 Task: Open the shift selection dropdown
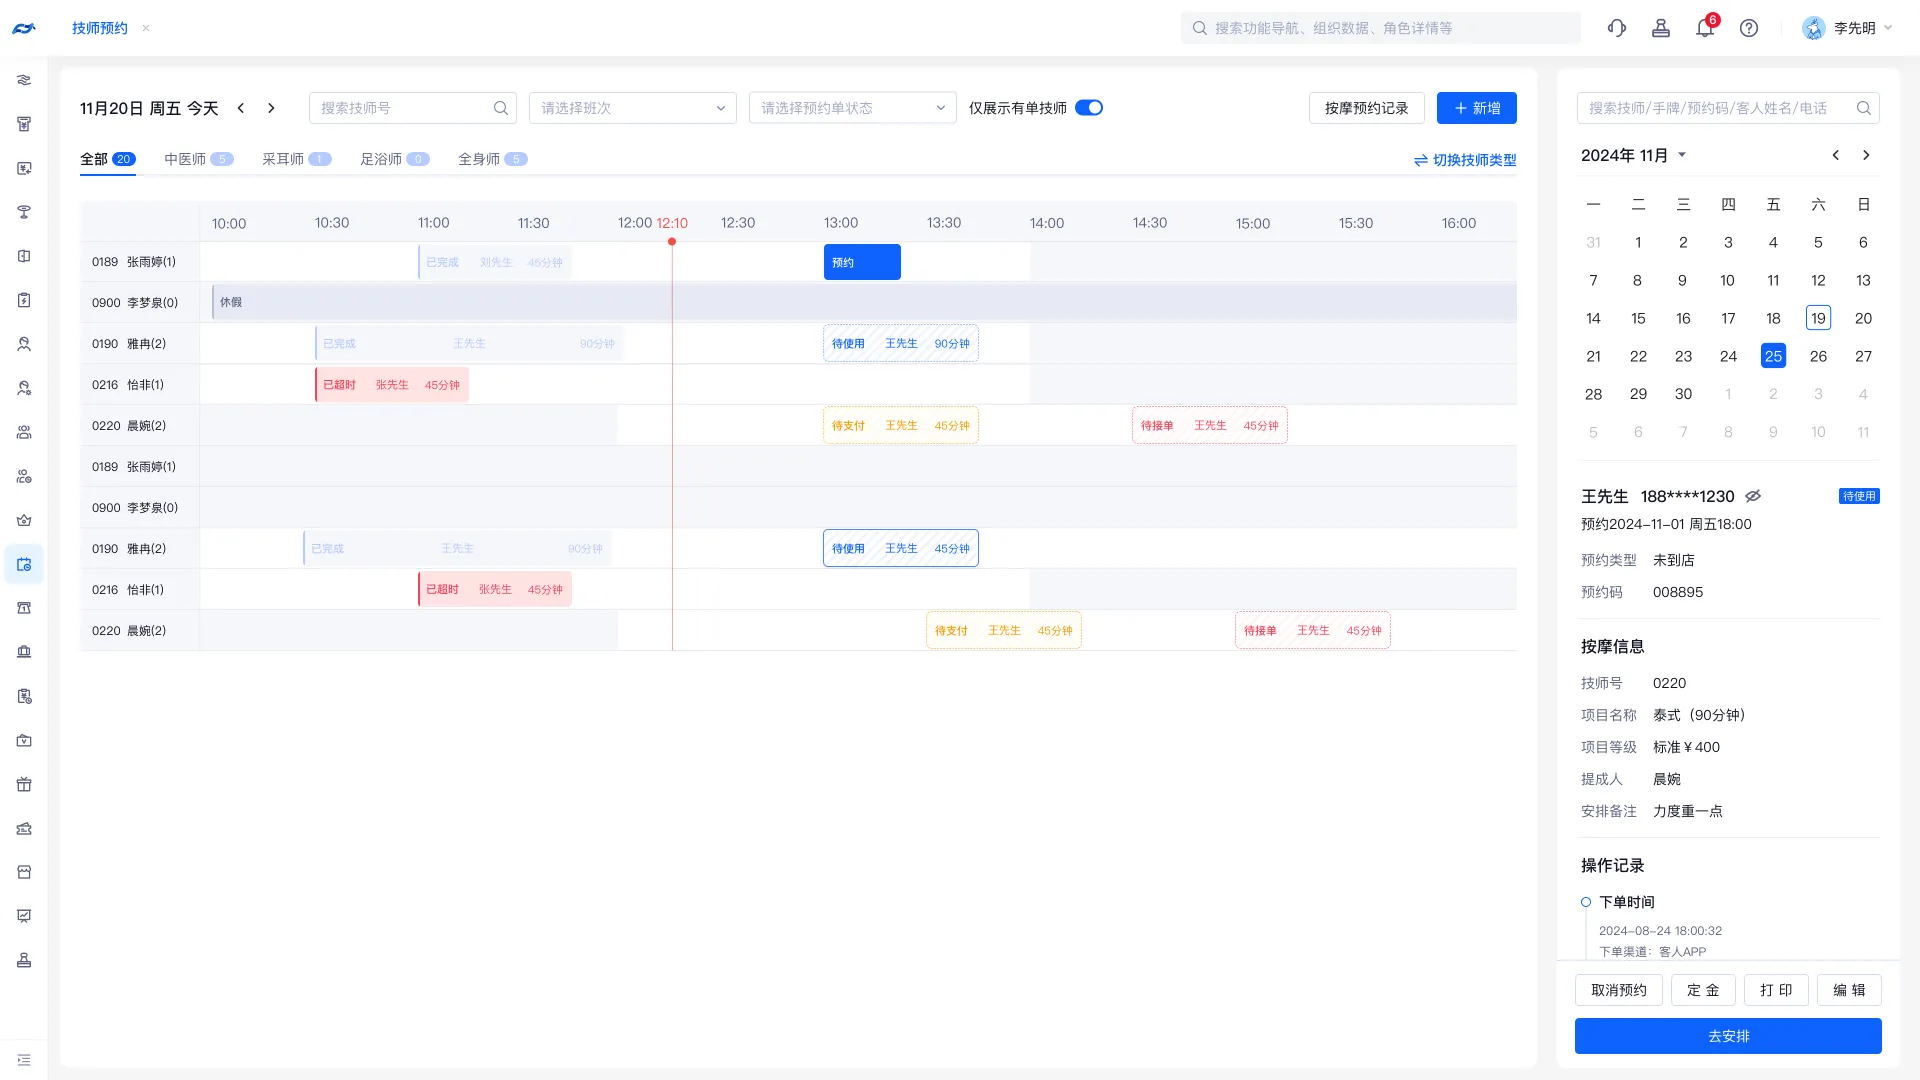[632, 108]
